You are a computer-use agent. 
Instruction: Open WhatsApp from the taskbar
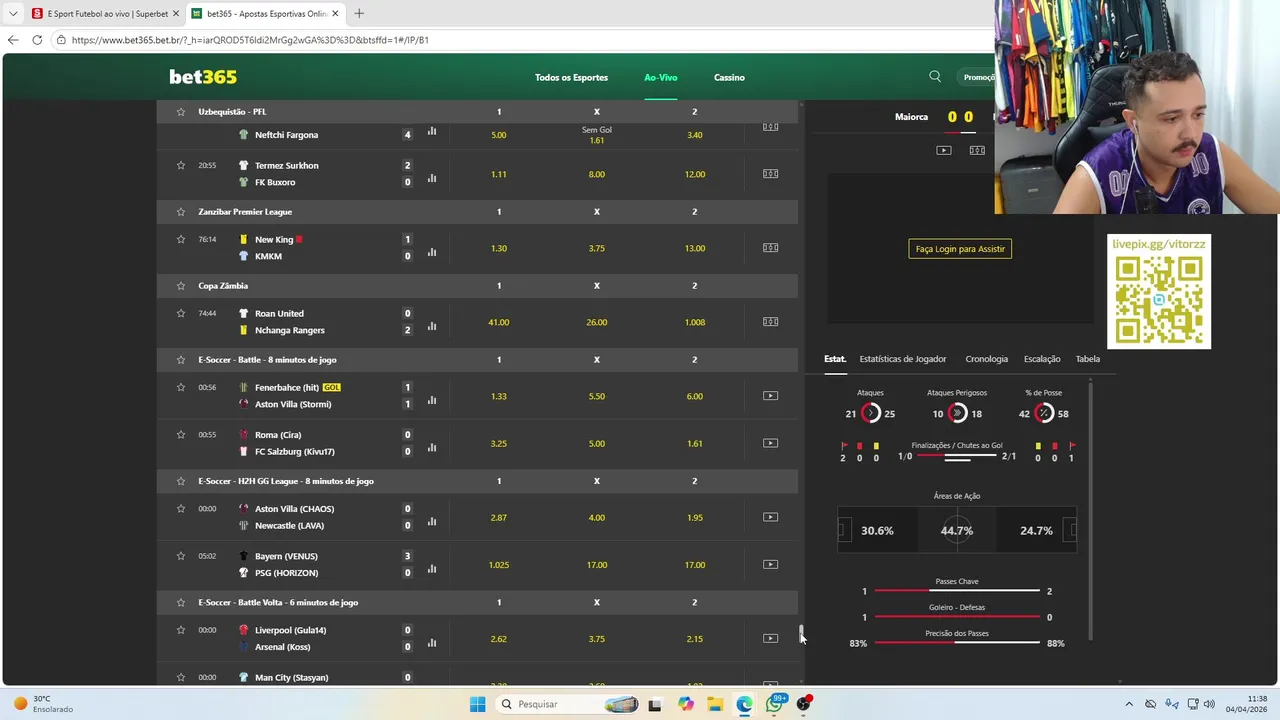[x=774, y=704]
